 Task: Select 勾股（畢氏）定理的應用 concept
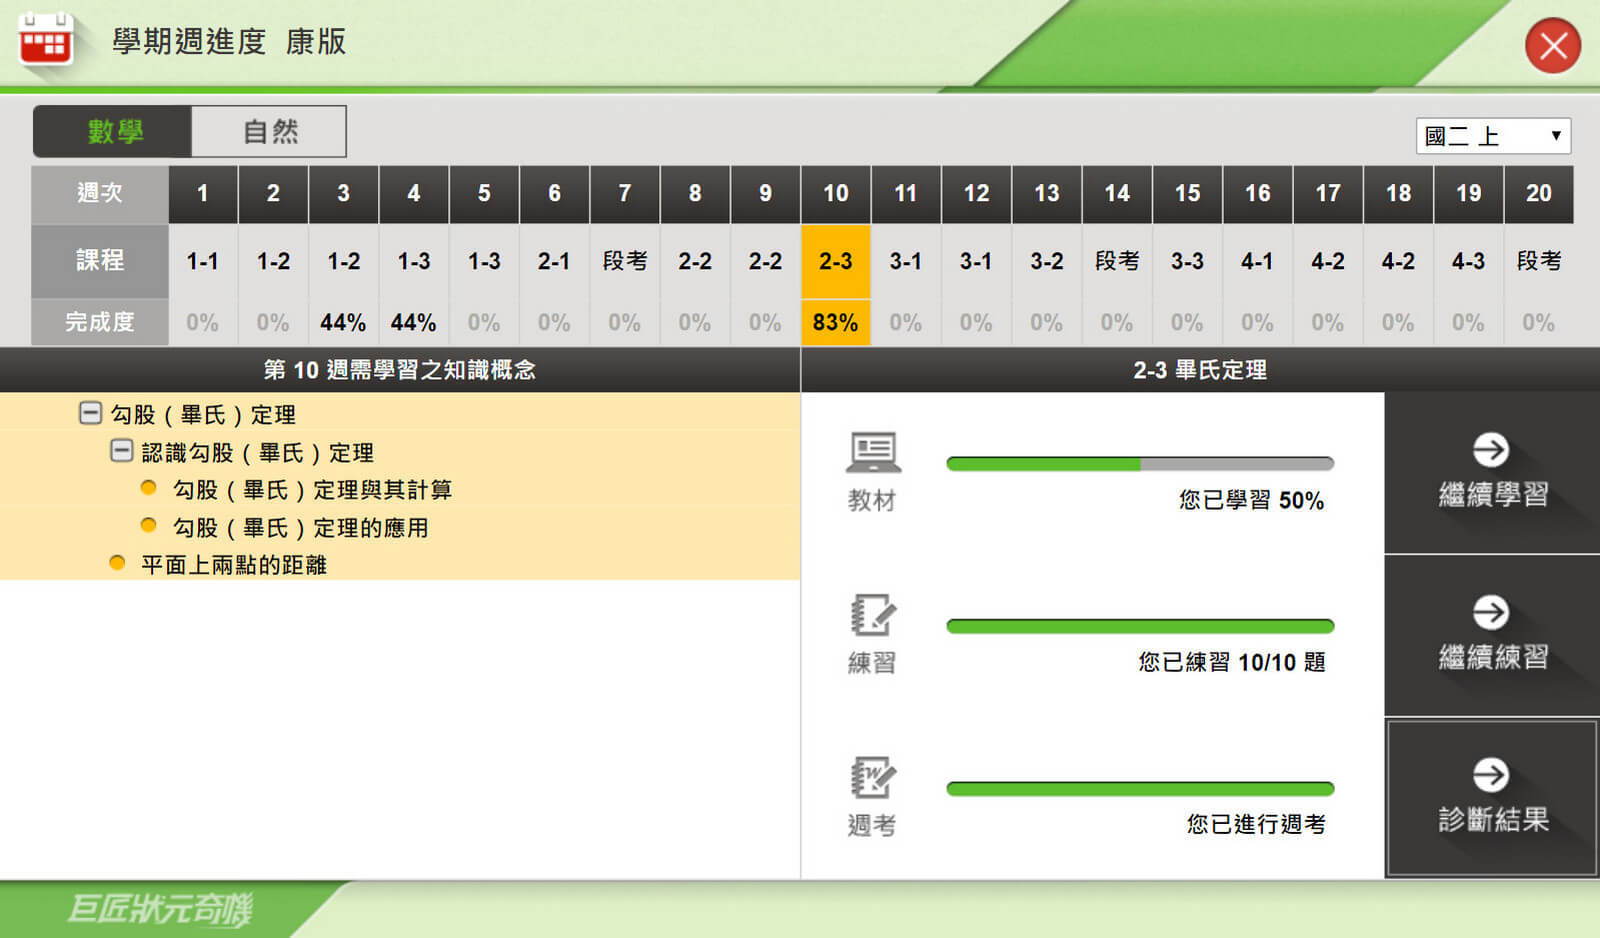click(x=300, y=528)
